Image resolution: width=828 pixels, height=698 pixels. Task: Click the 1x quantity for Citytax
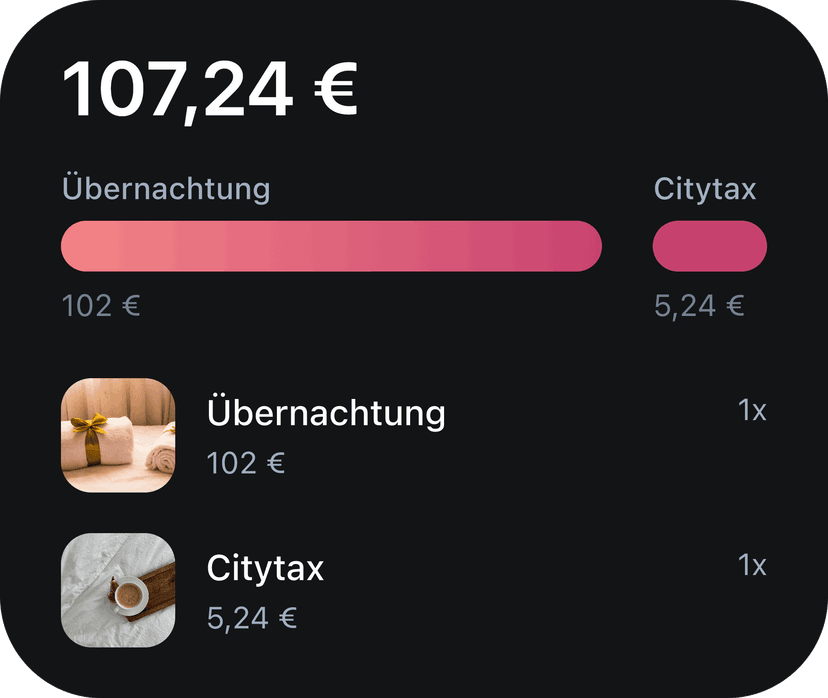[x=752, y=565]
